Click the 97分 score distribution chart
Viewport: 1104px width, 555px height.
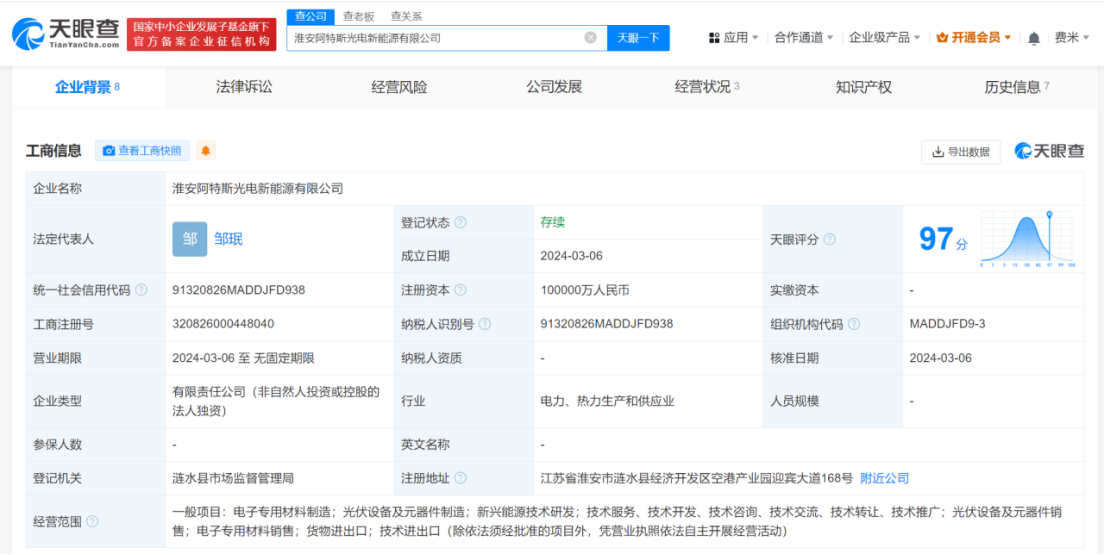click(x=1027, y=240)
